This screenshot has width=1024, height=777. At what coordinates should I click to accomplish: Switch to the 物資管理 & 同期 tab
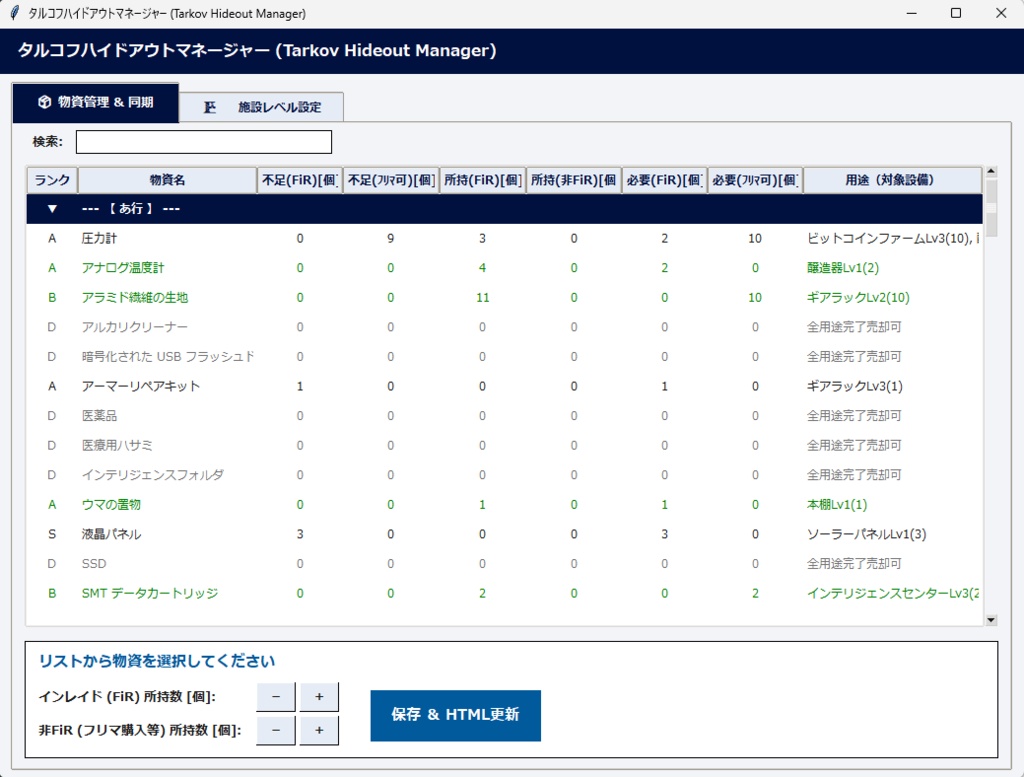tap(95, 103)
